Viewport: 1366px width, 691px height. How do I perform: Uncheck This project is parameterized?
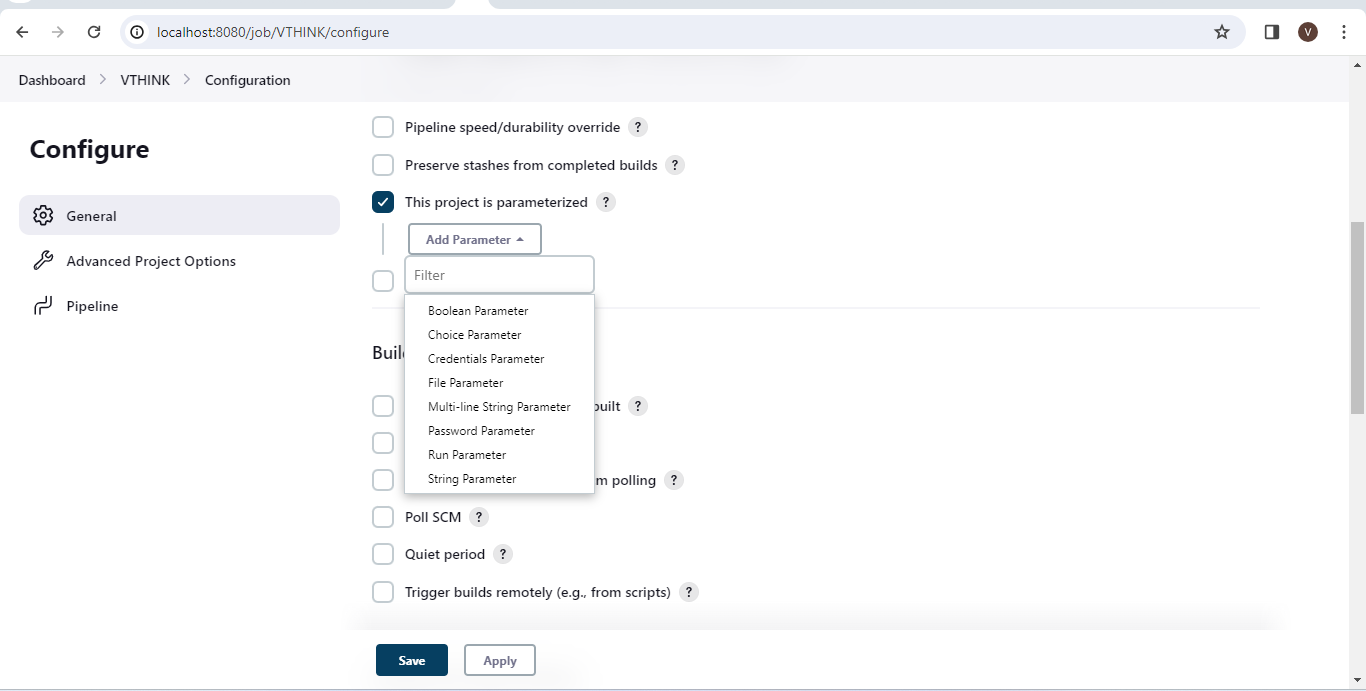[x=383, y=202]
